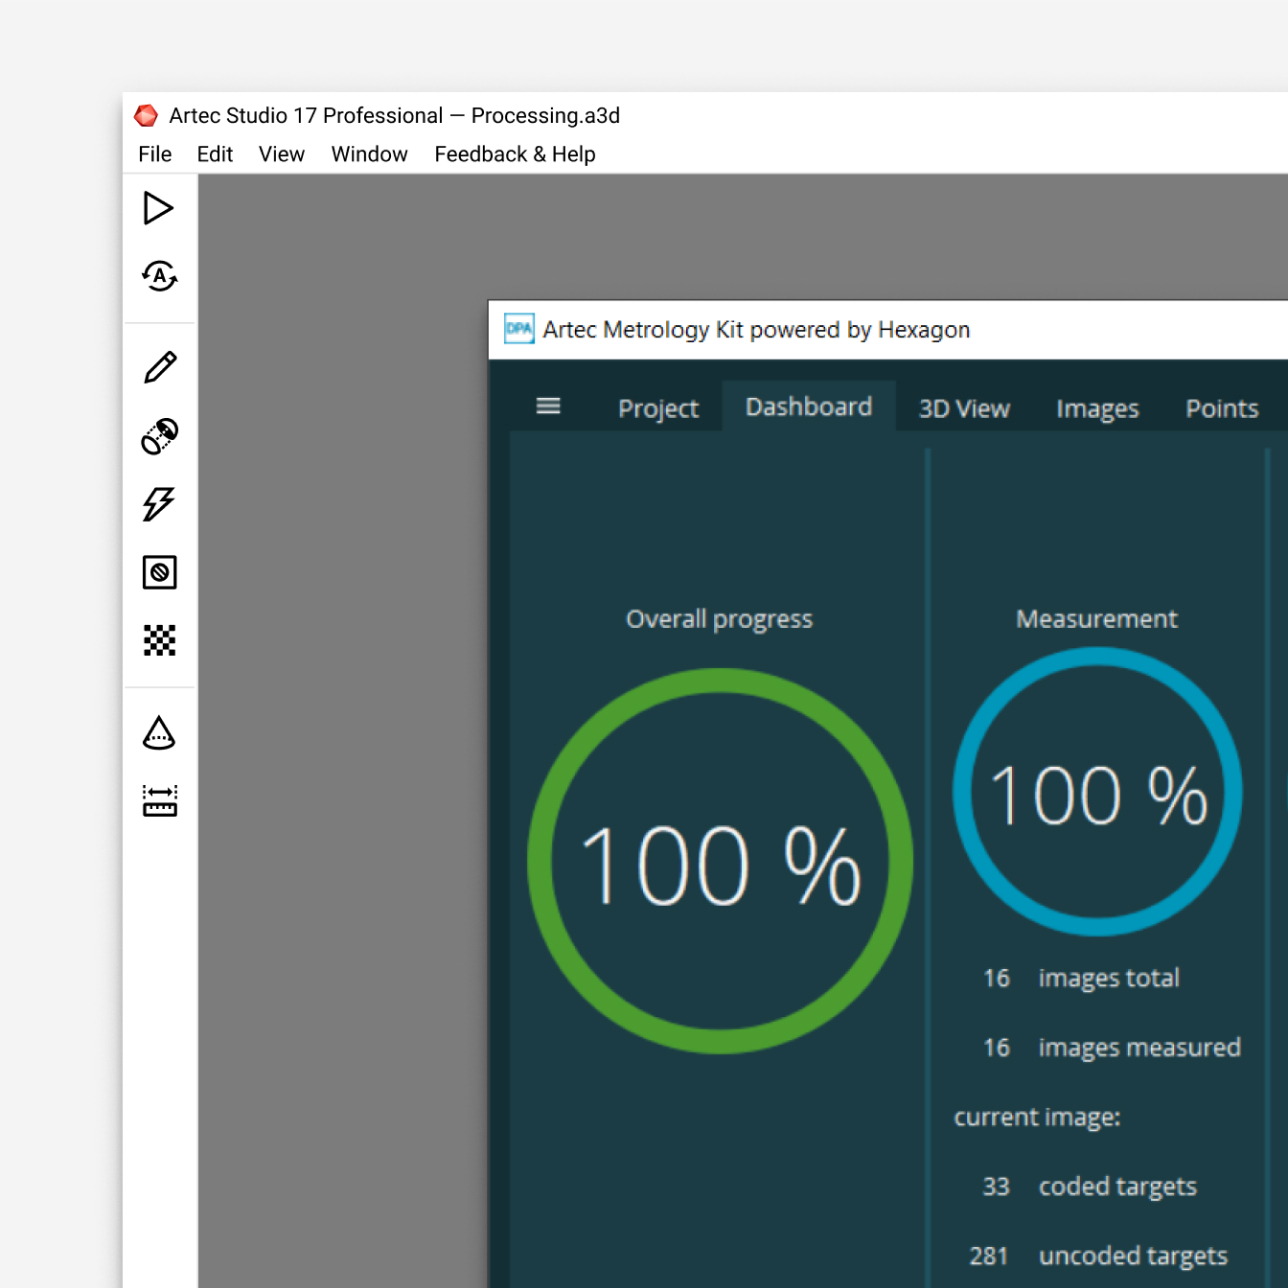Switch to the Project tab

(x=658, y=408)
